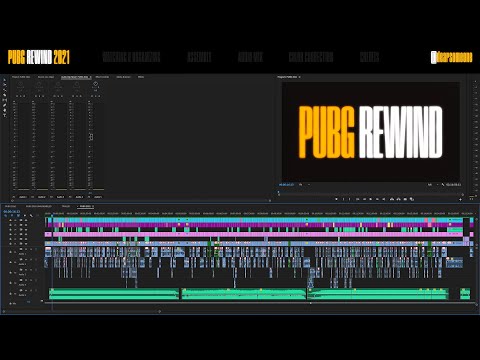480x360 pixels.
Task: Select the active sequence tab in the timeline panel
Action: click(x=85, y=206)
